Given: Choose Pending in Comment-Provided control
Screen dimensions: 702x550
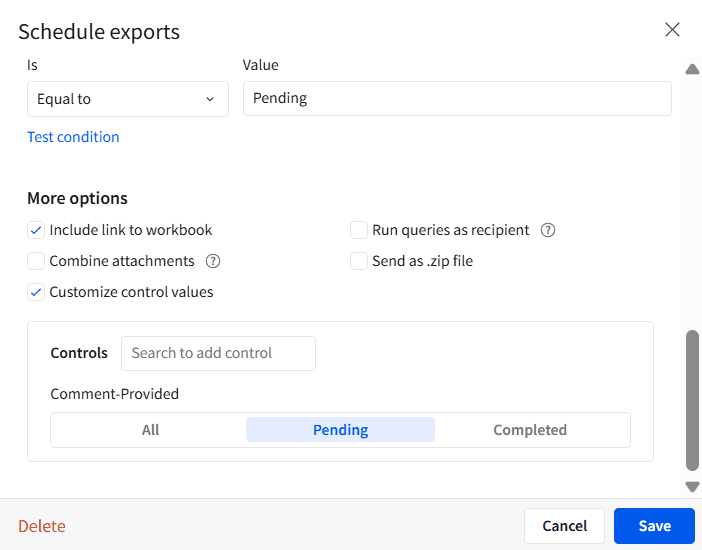Looking at the screenshot, I should (340, 430).
